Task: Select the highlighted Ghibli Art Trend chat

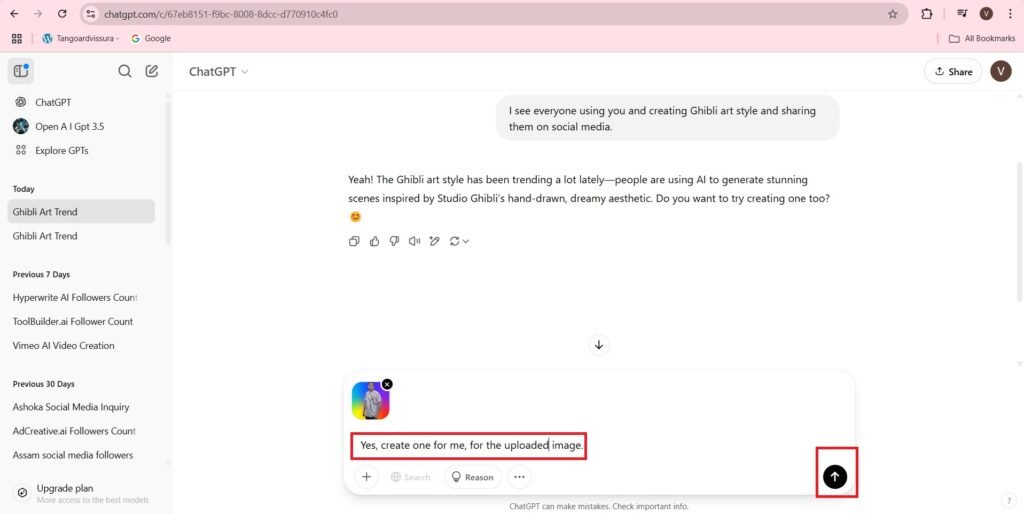Action: pos(82,212)
